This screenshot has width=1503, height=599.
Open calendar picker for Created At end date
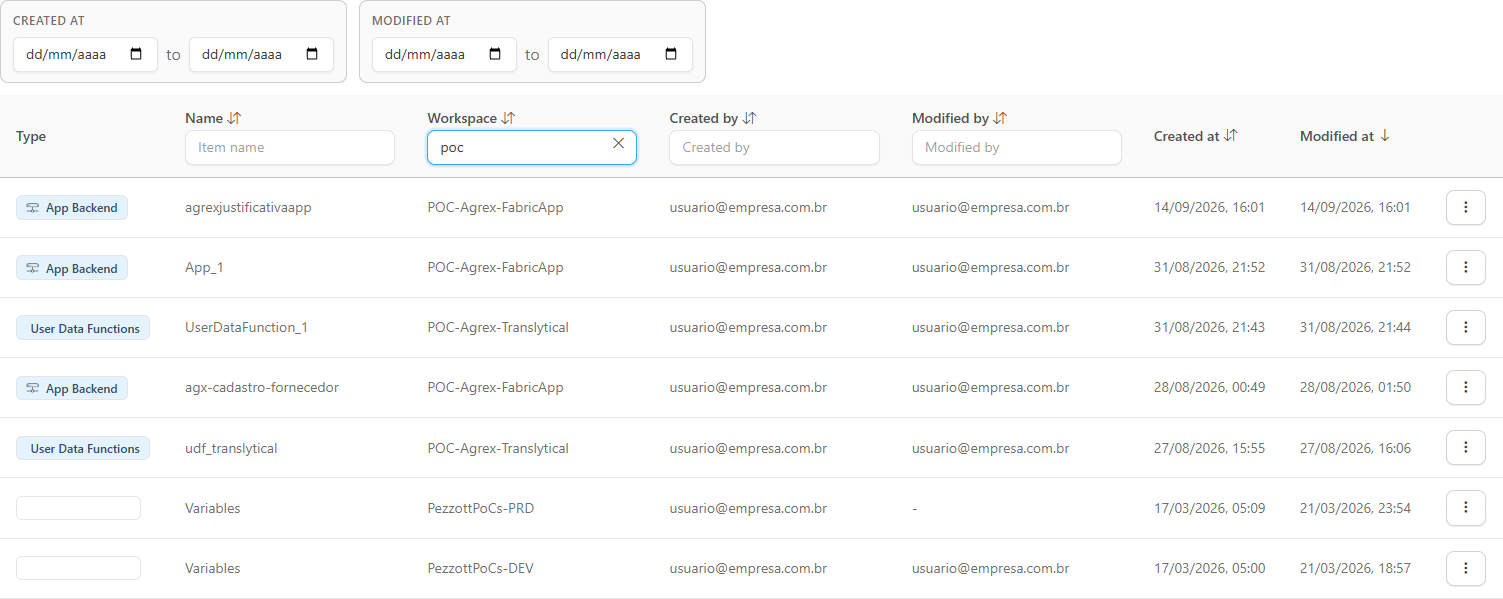coord(312,55)
